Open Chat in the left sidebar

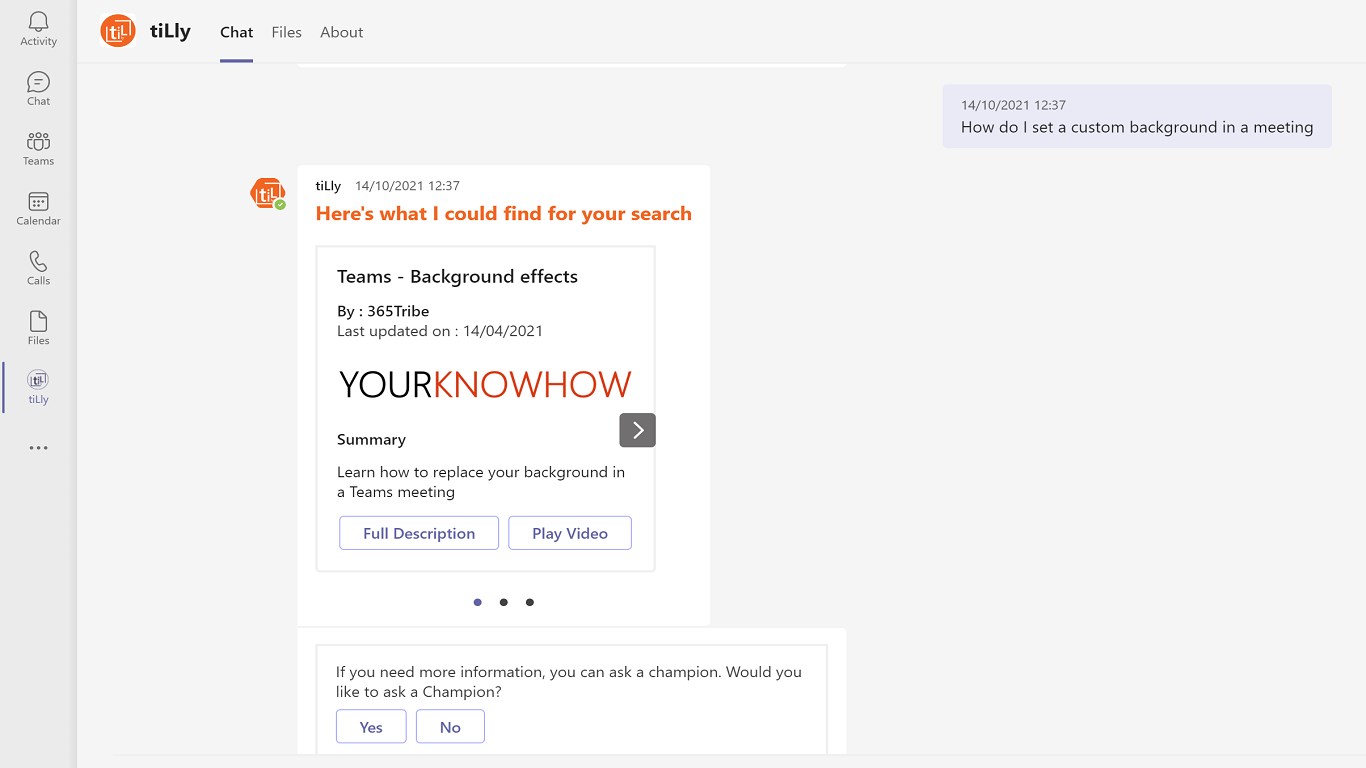pyautogui.click(x=38, y=88)
